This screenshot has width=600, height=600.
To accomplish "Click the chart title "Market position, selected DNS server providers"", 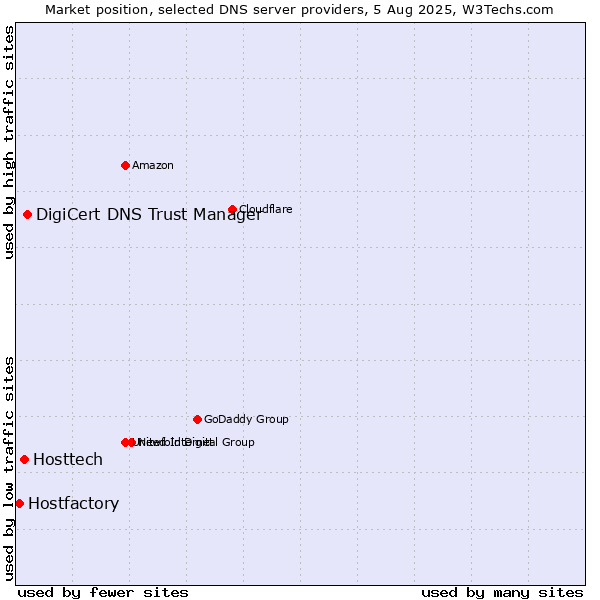I will point(205,10).
